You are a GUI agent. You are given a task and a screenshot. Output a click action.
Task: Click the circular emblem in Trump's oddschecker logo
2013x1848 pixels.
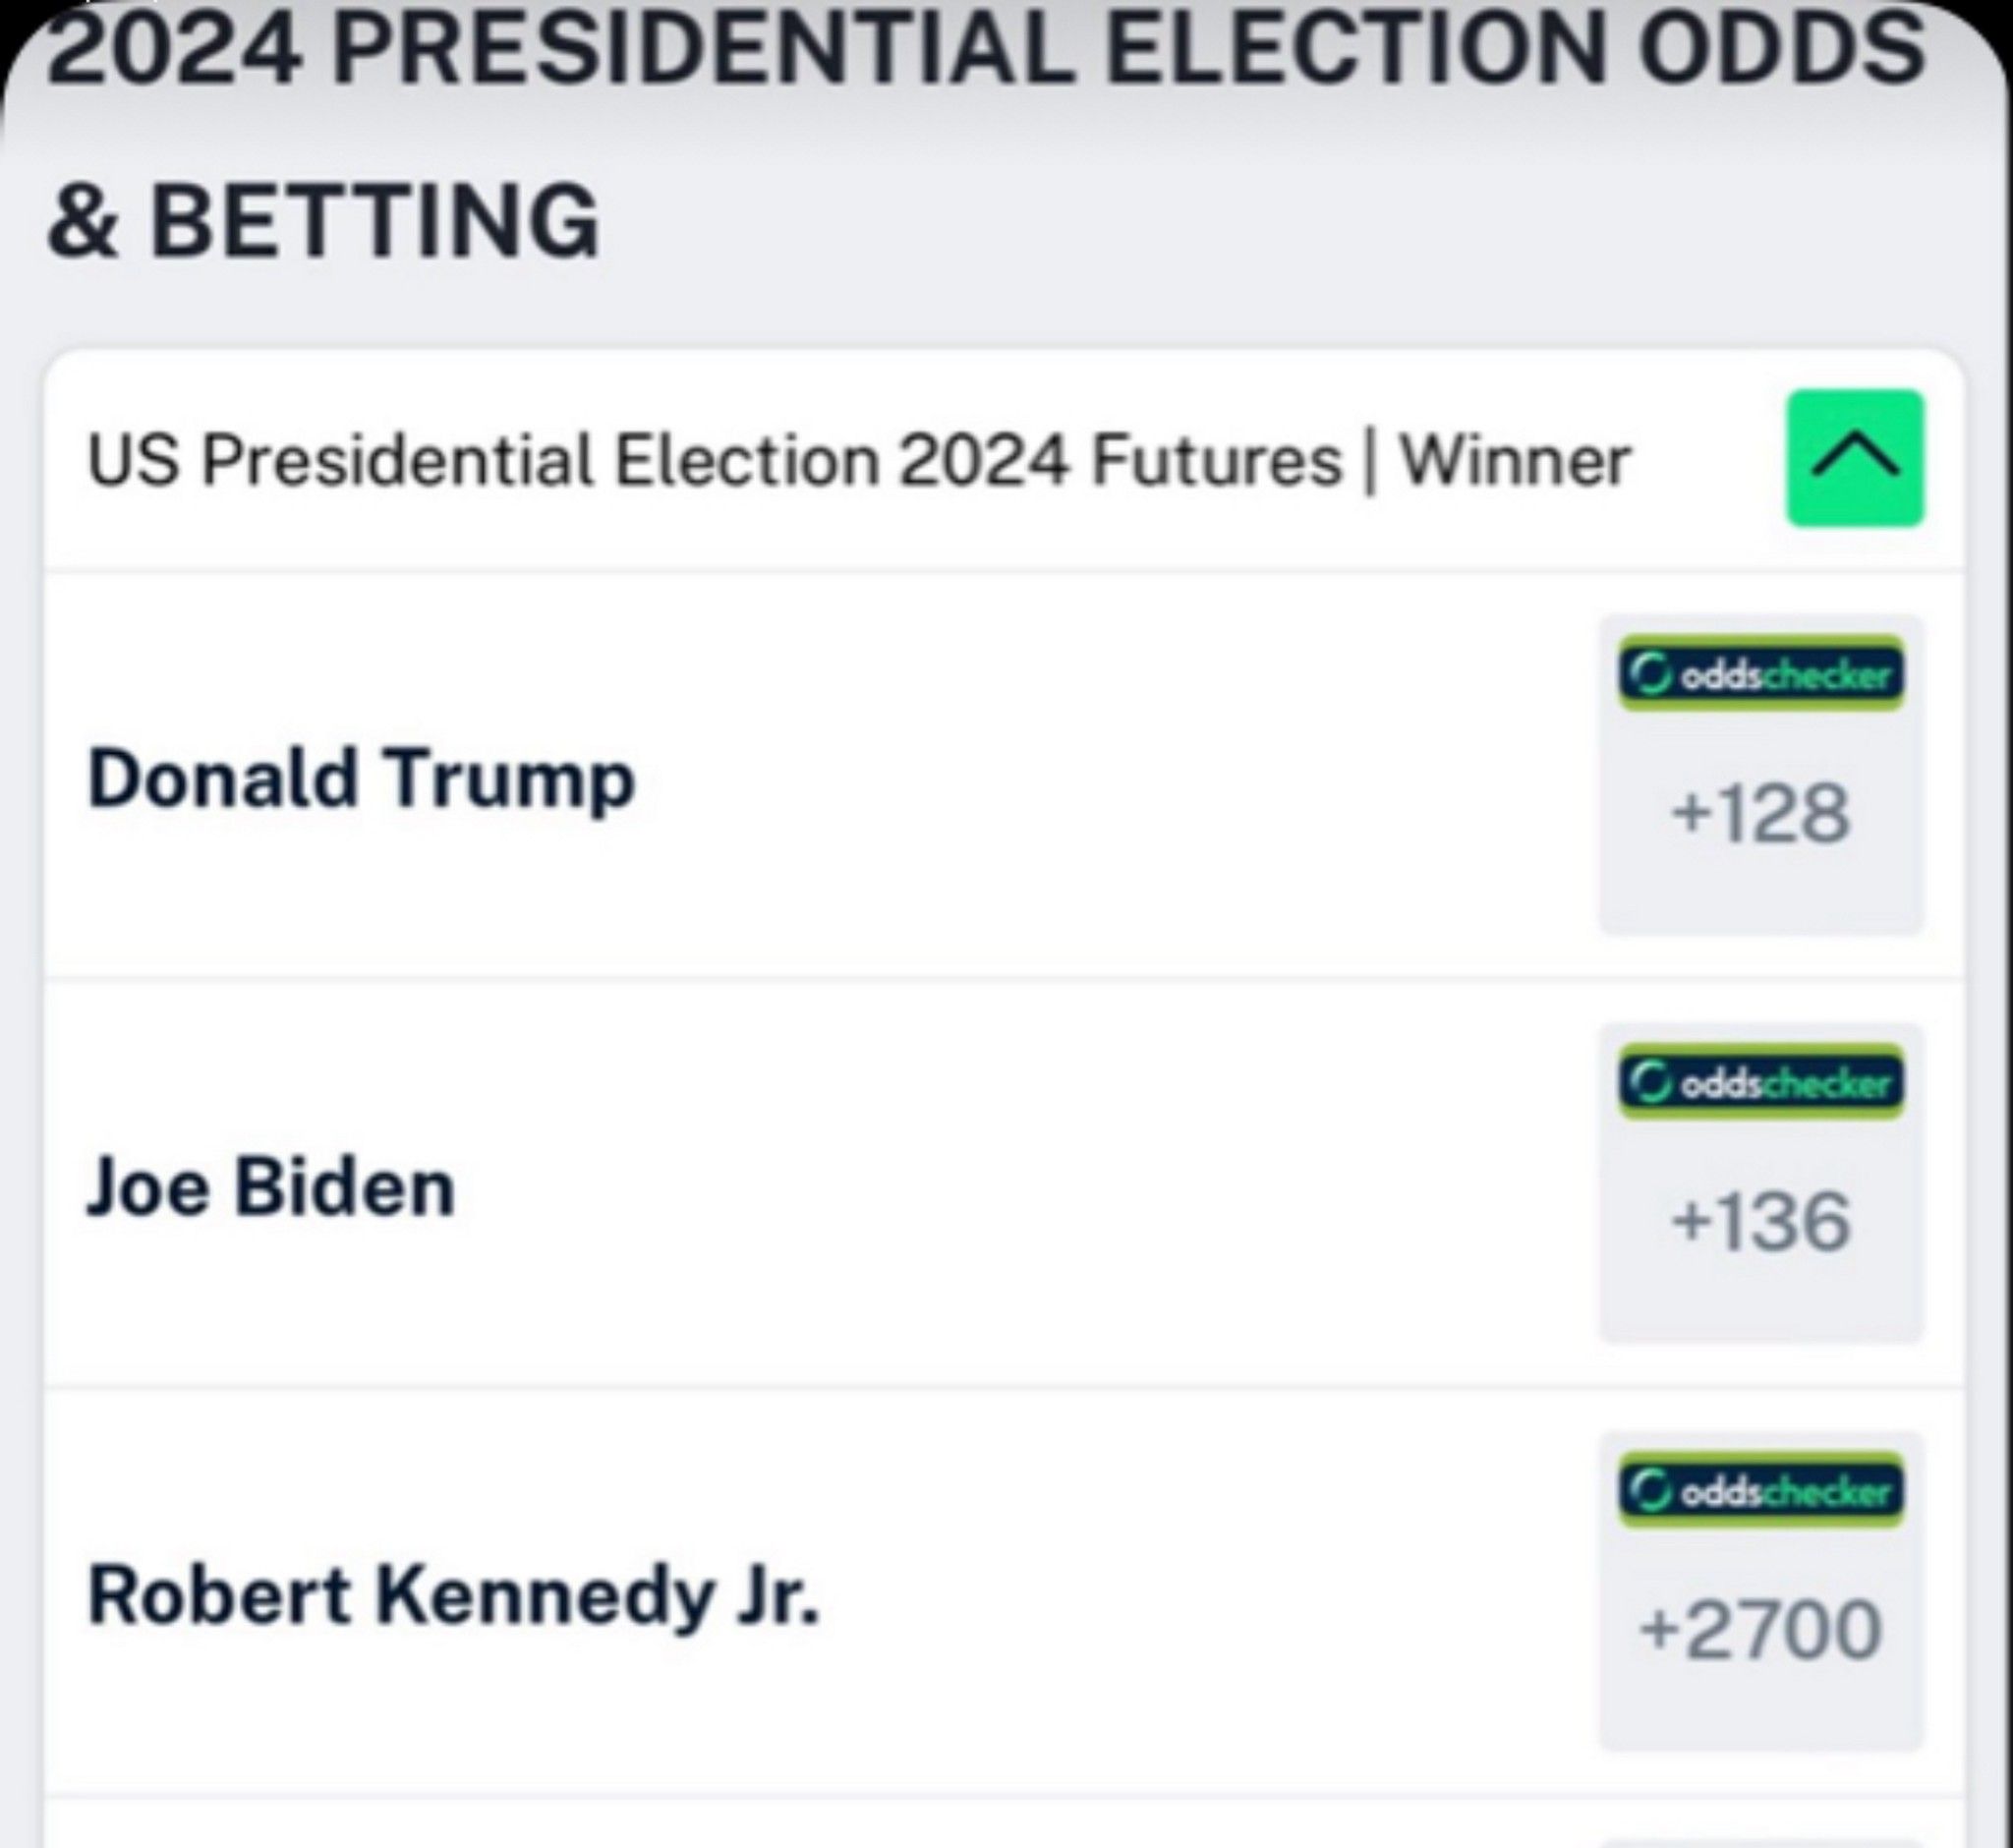[x=1647, y=675]
